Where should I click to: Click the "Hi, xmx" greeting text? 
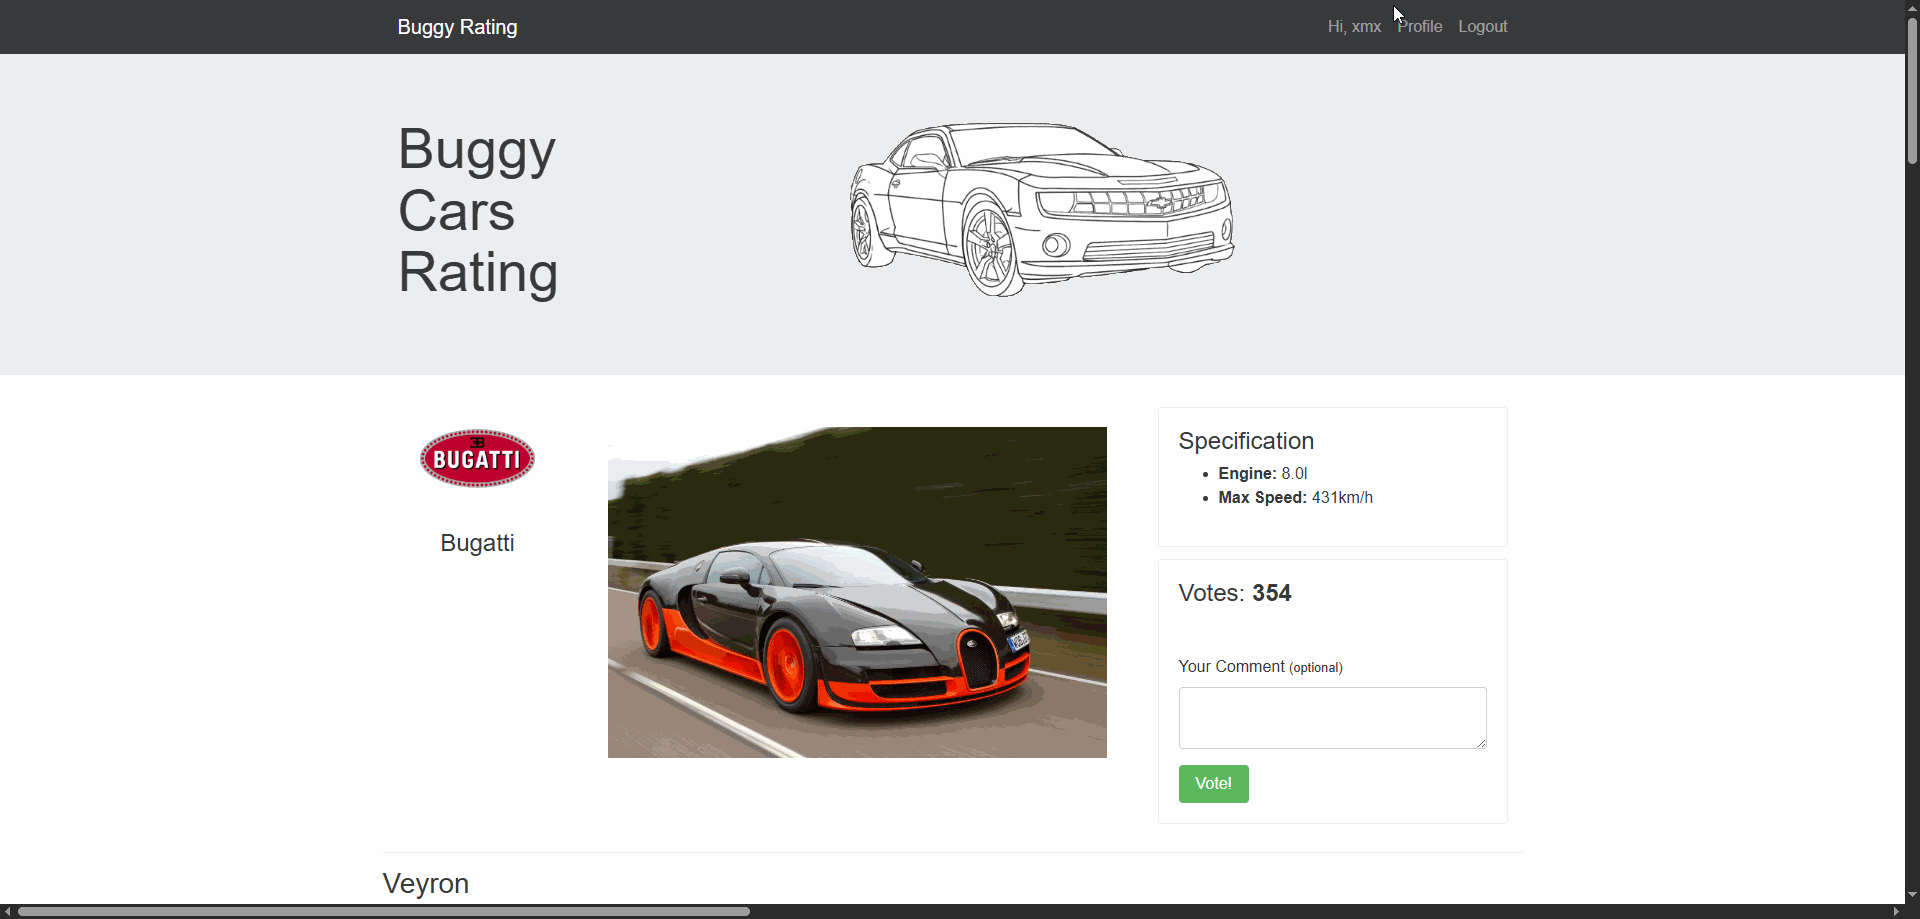[x=1354, y=27]
